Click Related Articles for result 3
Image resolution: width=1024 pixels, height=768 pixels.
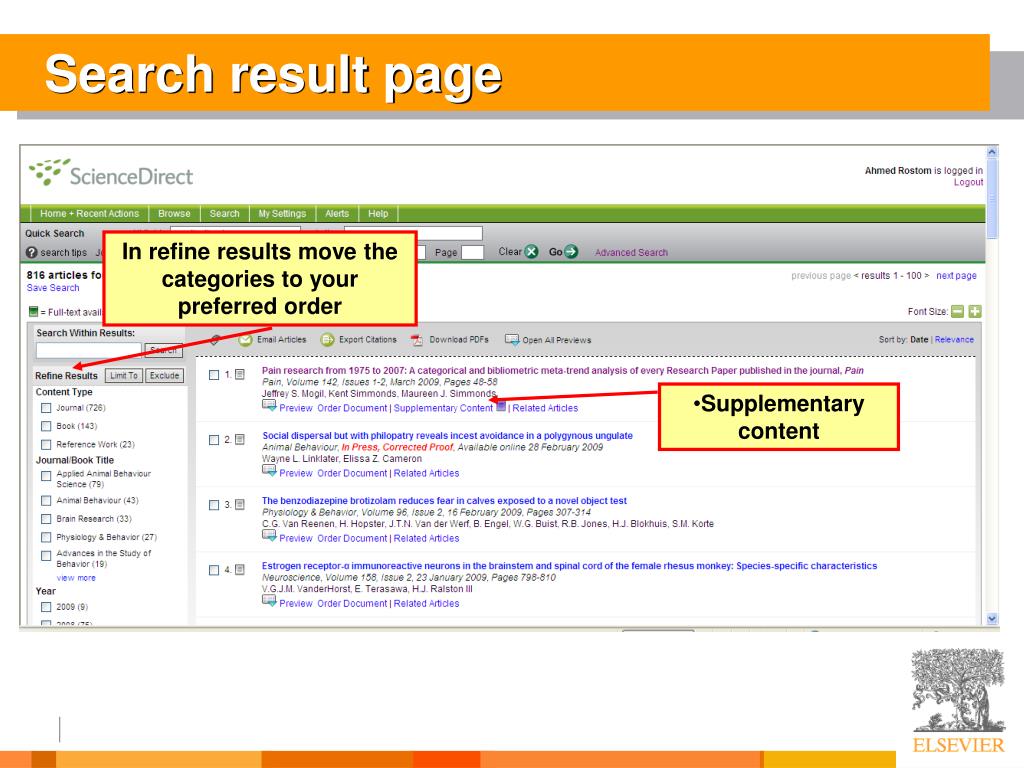pos(426,539)
